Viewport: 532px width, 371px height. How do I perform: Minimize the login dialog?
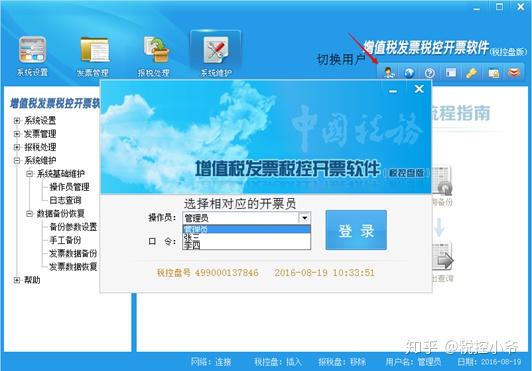pyautogui.click(x=393, y=91)
